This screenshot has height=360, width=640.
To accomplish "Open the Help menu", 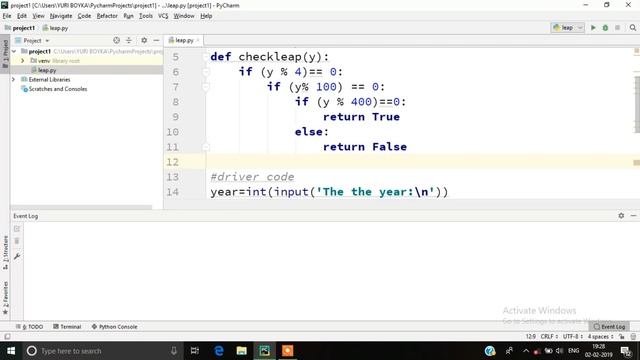I will [x=206, y=16].
